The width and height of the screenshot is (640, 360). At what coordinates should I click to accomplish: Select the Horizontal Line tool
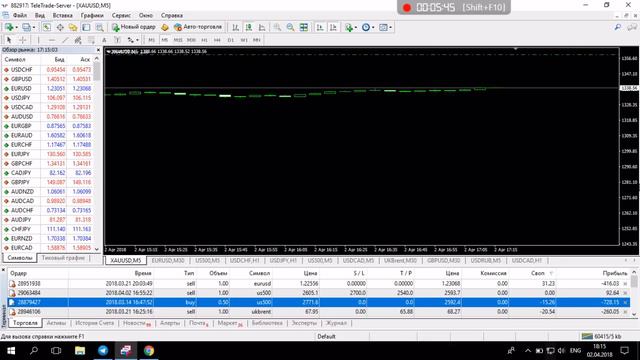pos(51,40)
